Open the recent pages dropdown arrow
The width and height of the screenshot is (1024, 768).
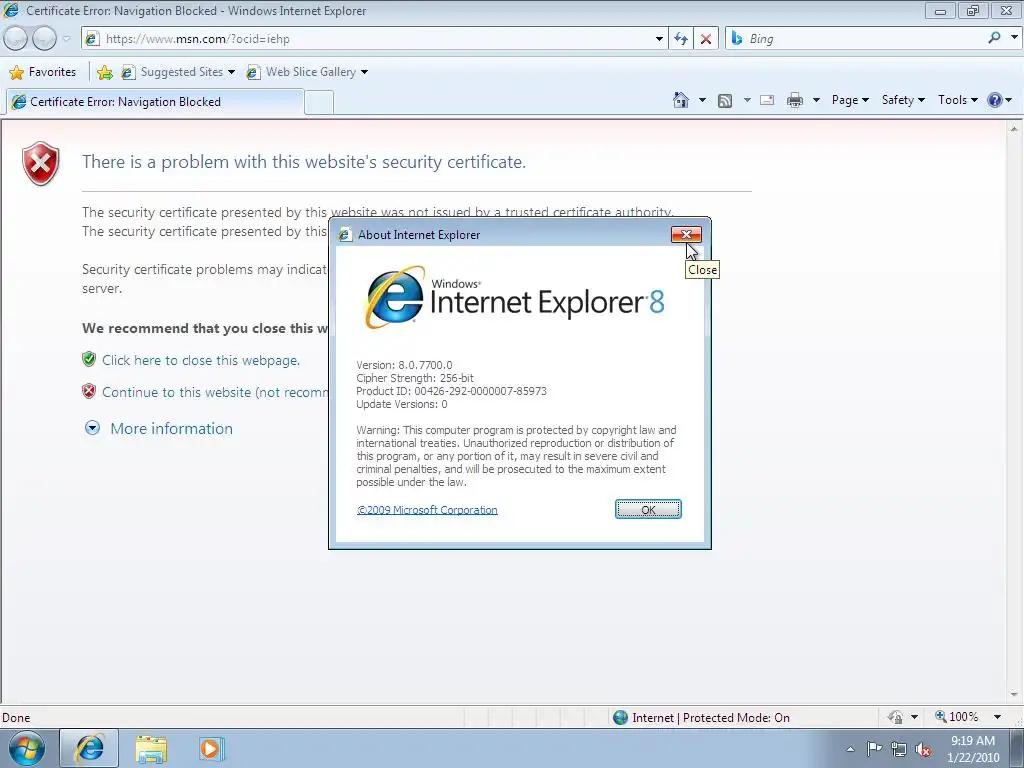click(66, 39)
